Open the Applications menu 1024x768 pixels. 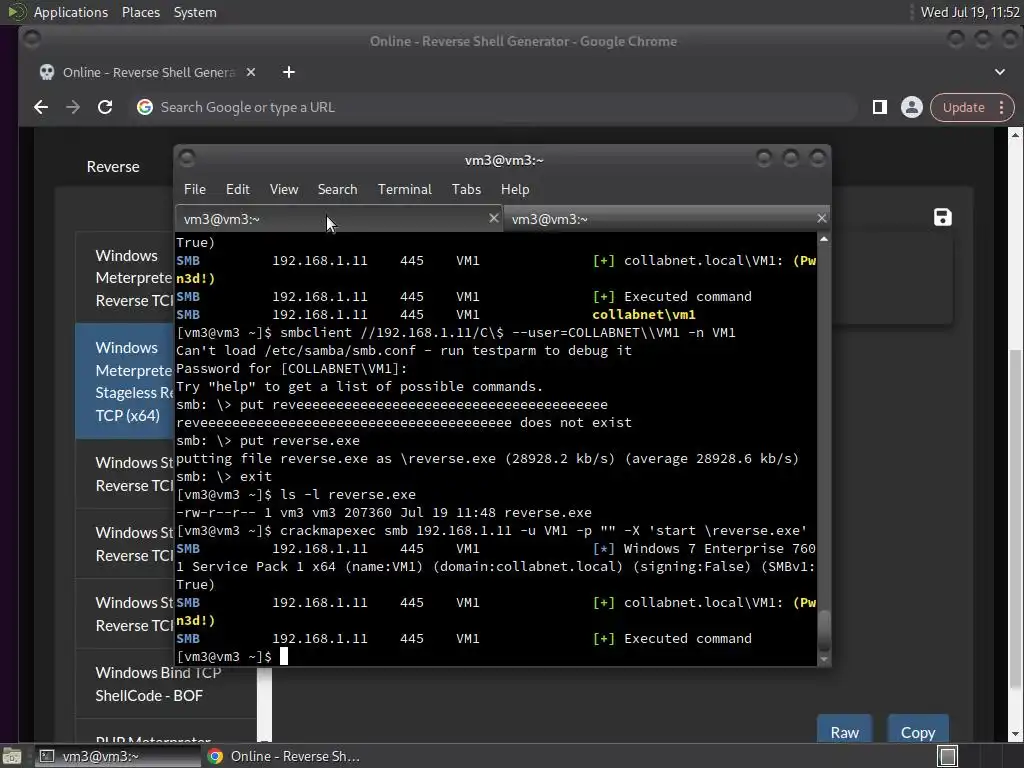(x=70, y=12)
